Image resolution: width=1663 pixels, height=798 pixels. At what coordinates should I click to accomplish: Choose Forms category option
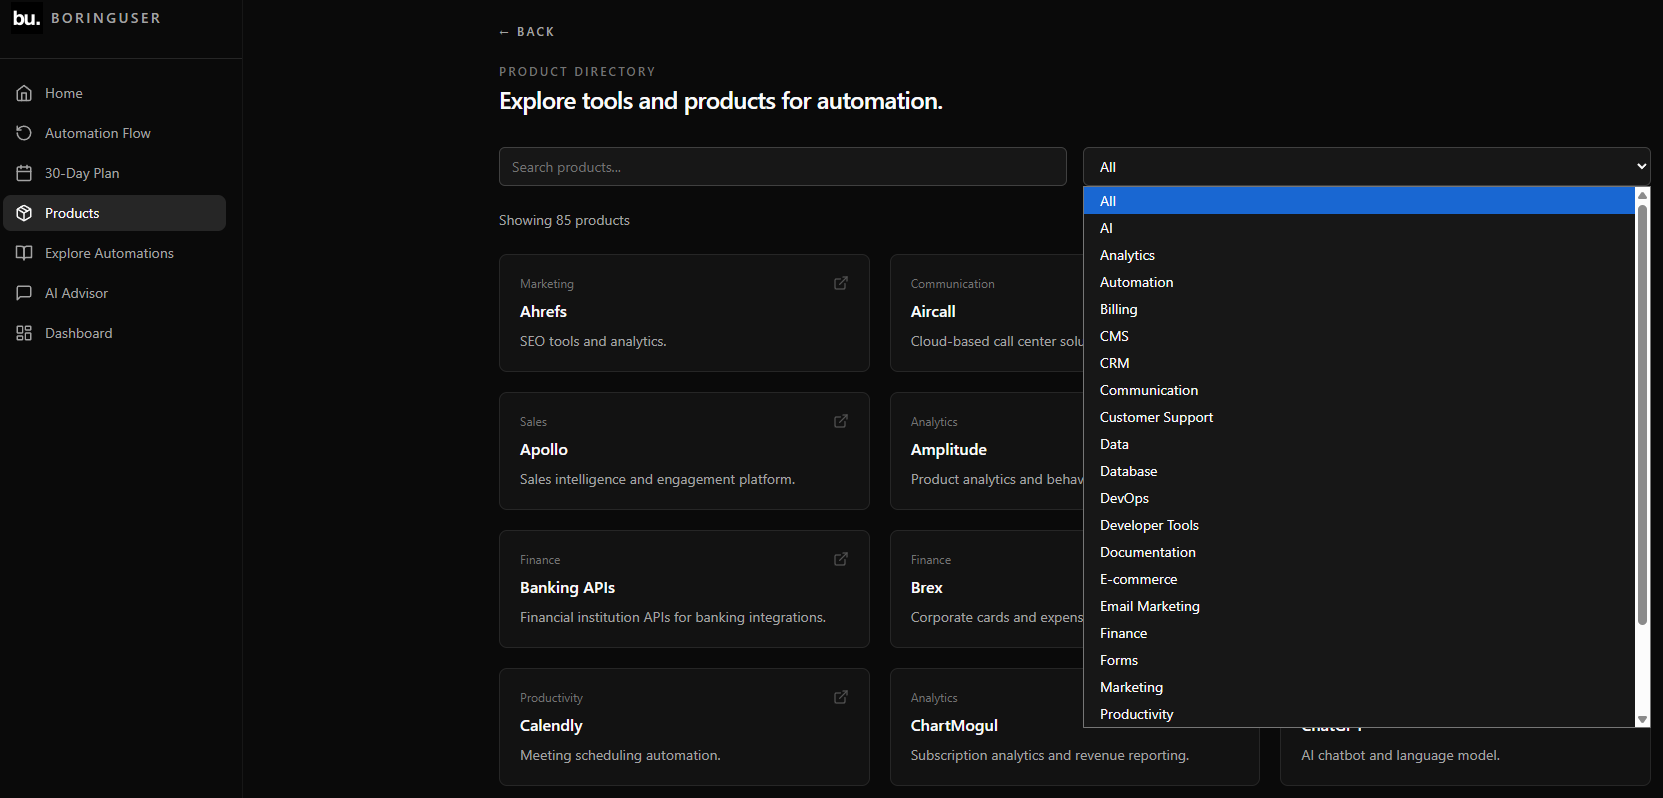pyautogui.click(x=1359, y=660)
